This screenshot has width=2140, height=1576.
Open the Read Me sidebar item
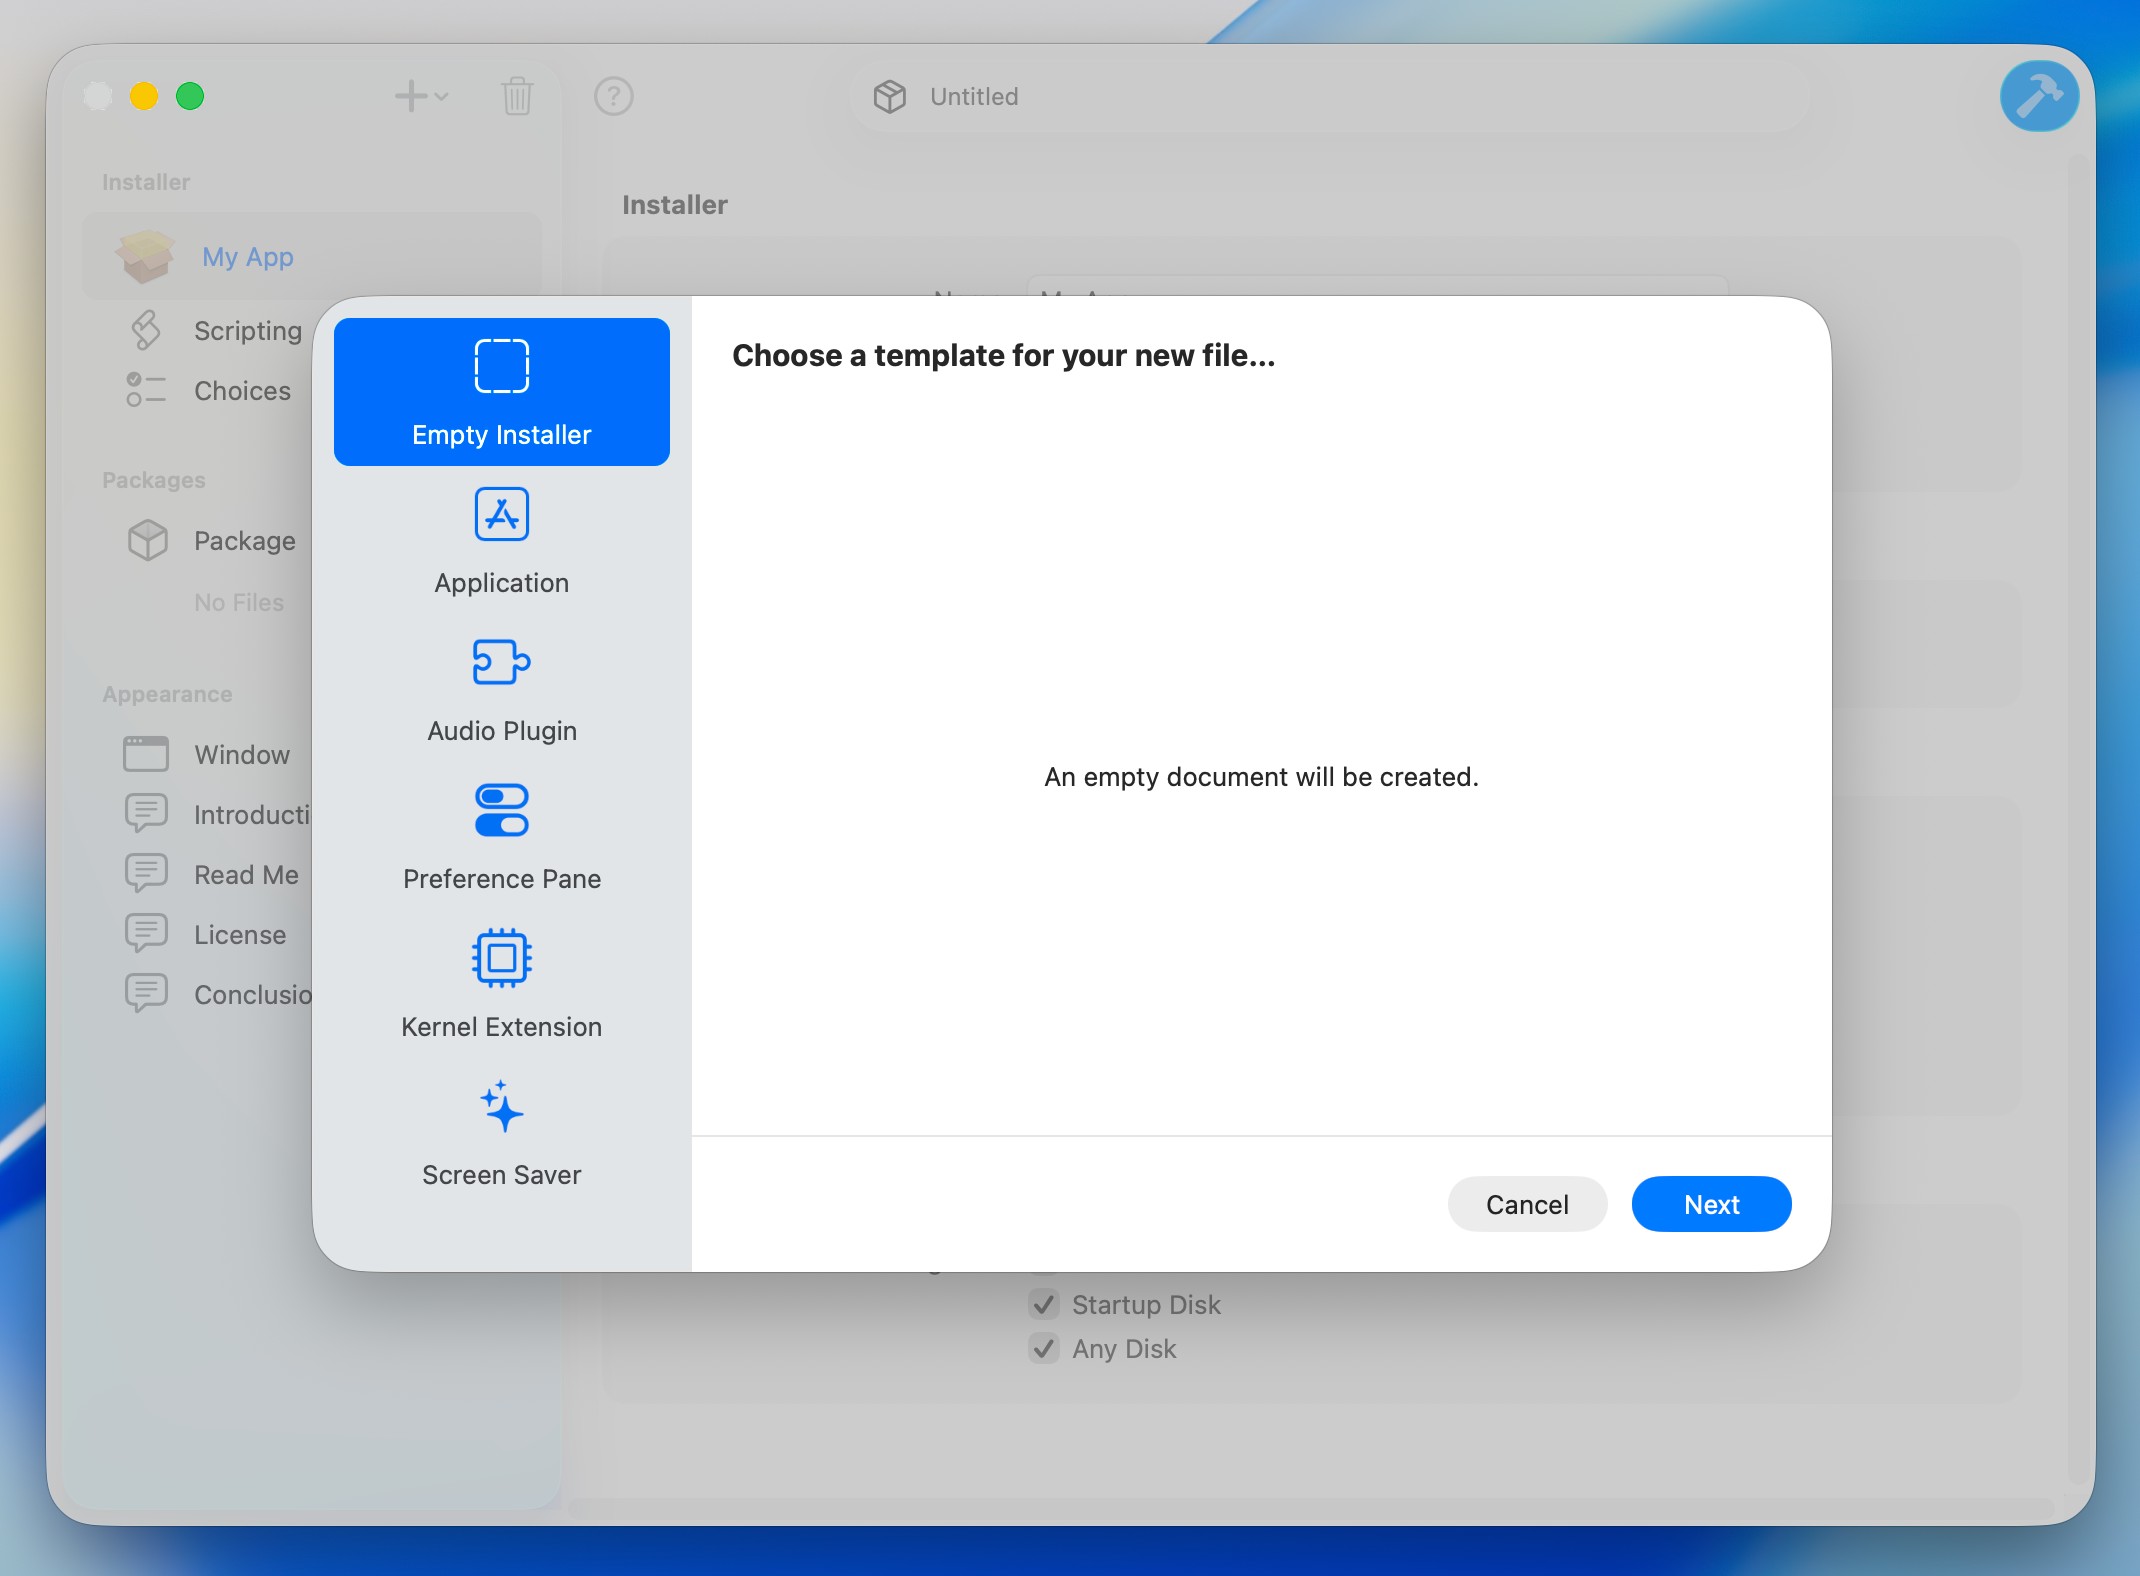tap(246, 875)
